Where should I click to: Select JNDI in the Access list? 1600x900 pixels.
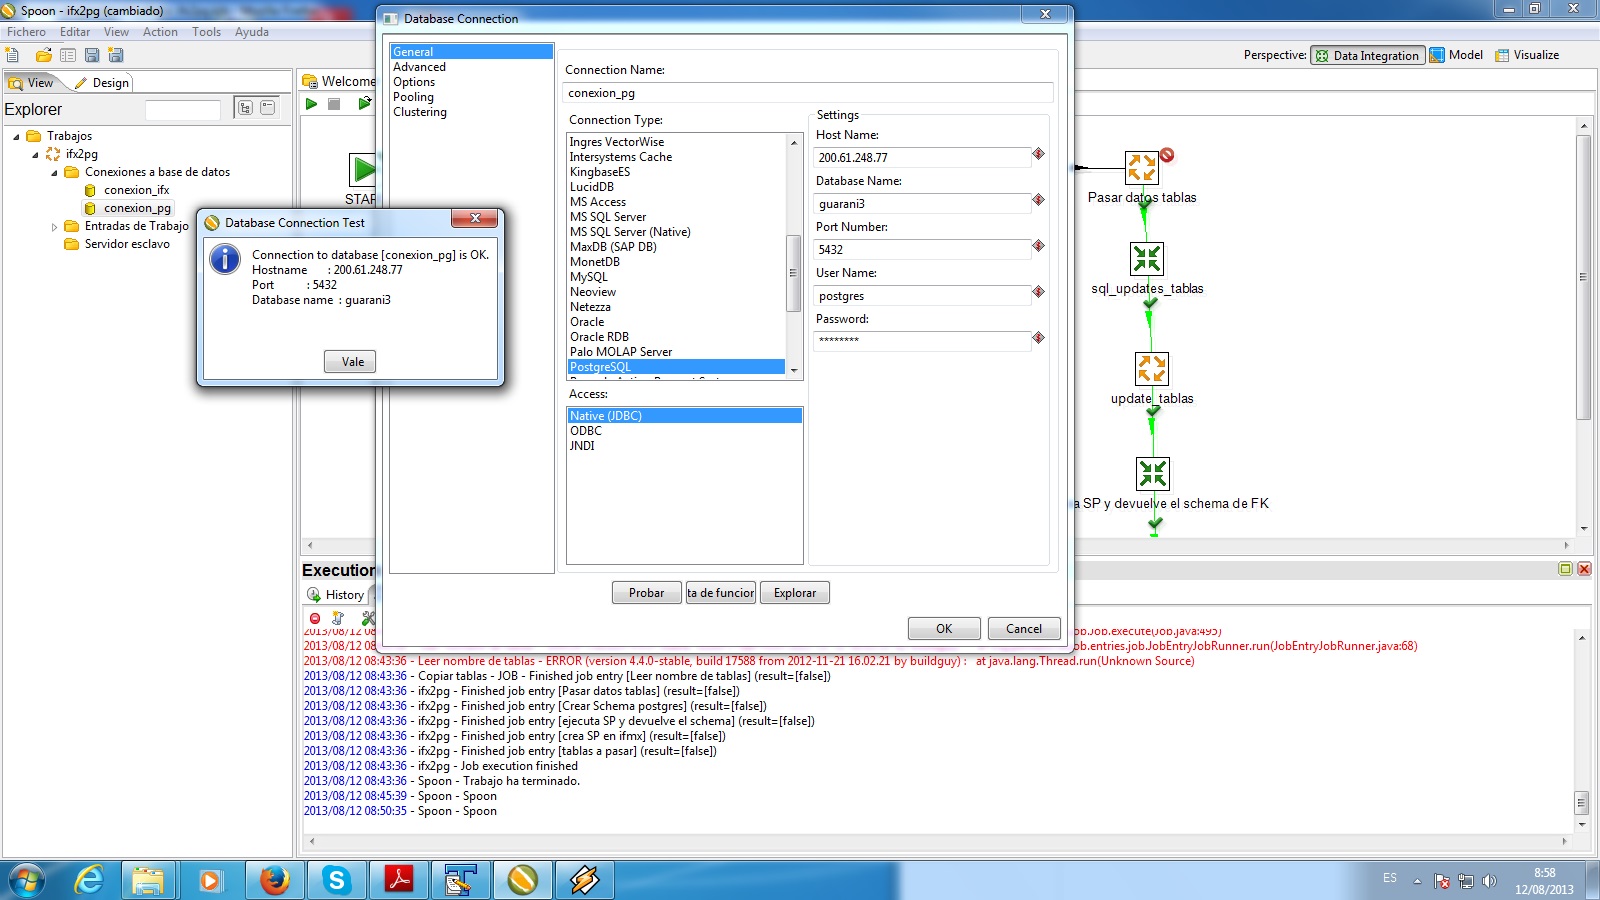coord(582,446)
